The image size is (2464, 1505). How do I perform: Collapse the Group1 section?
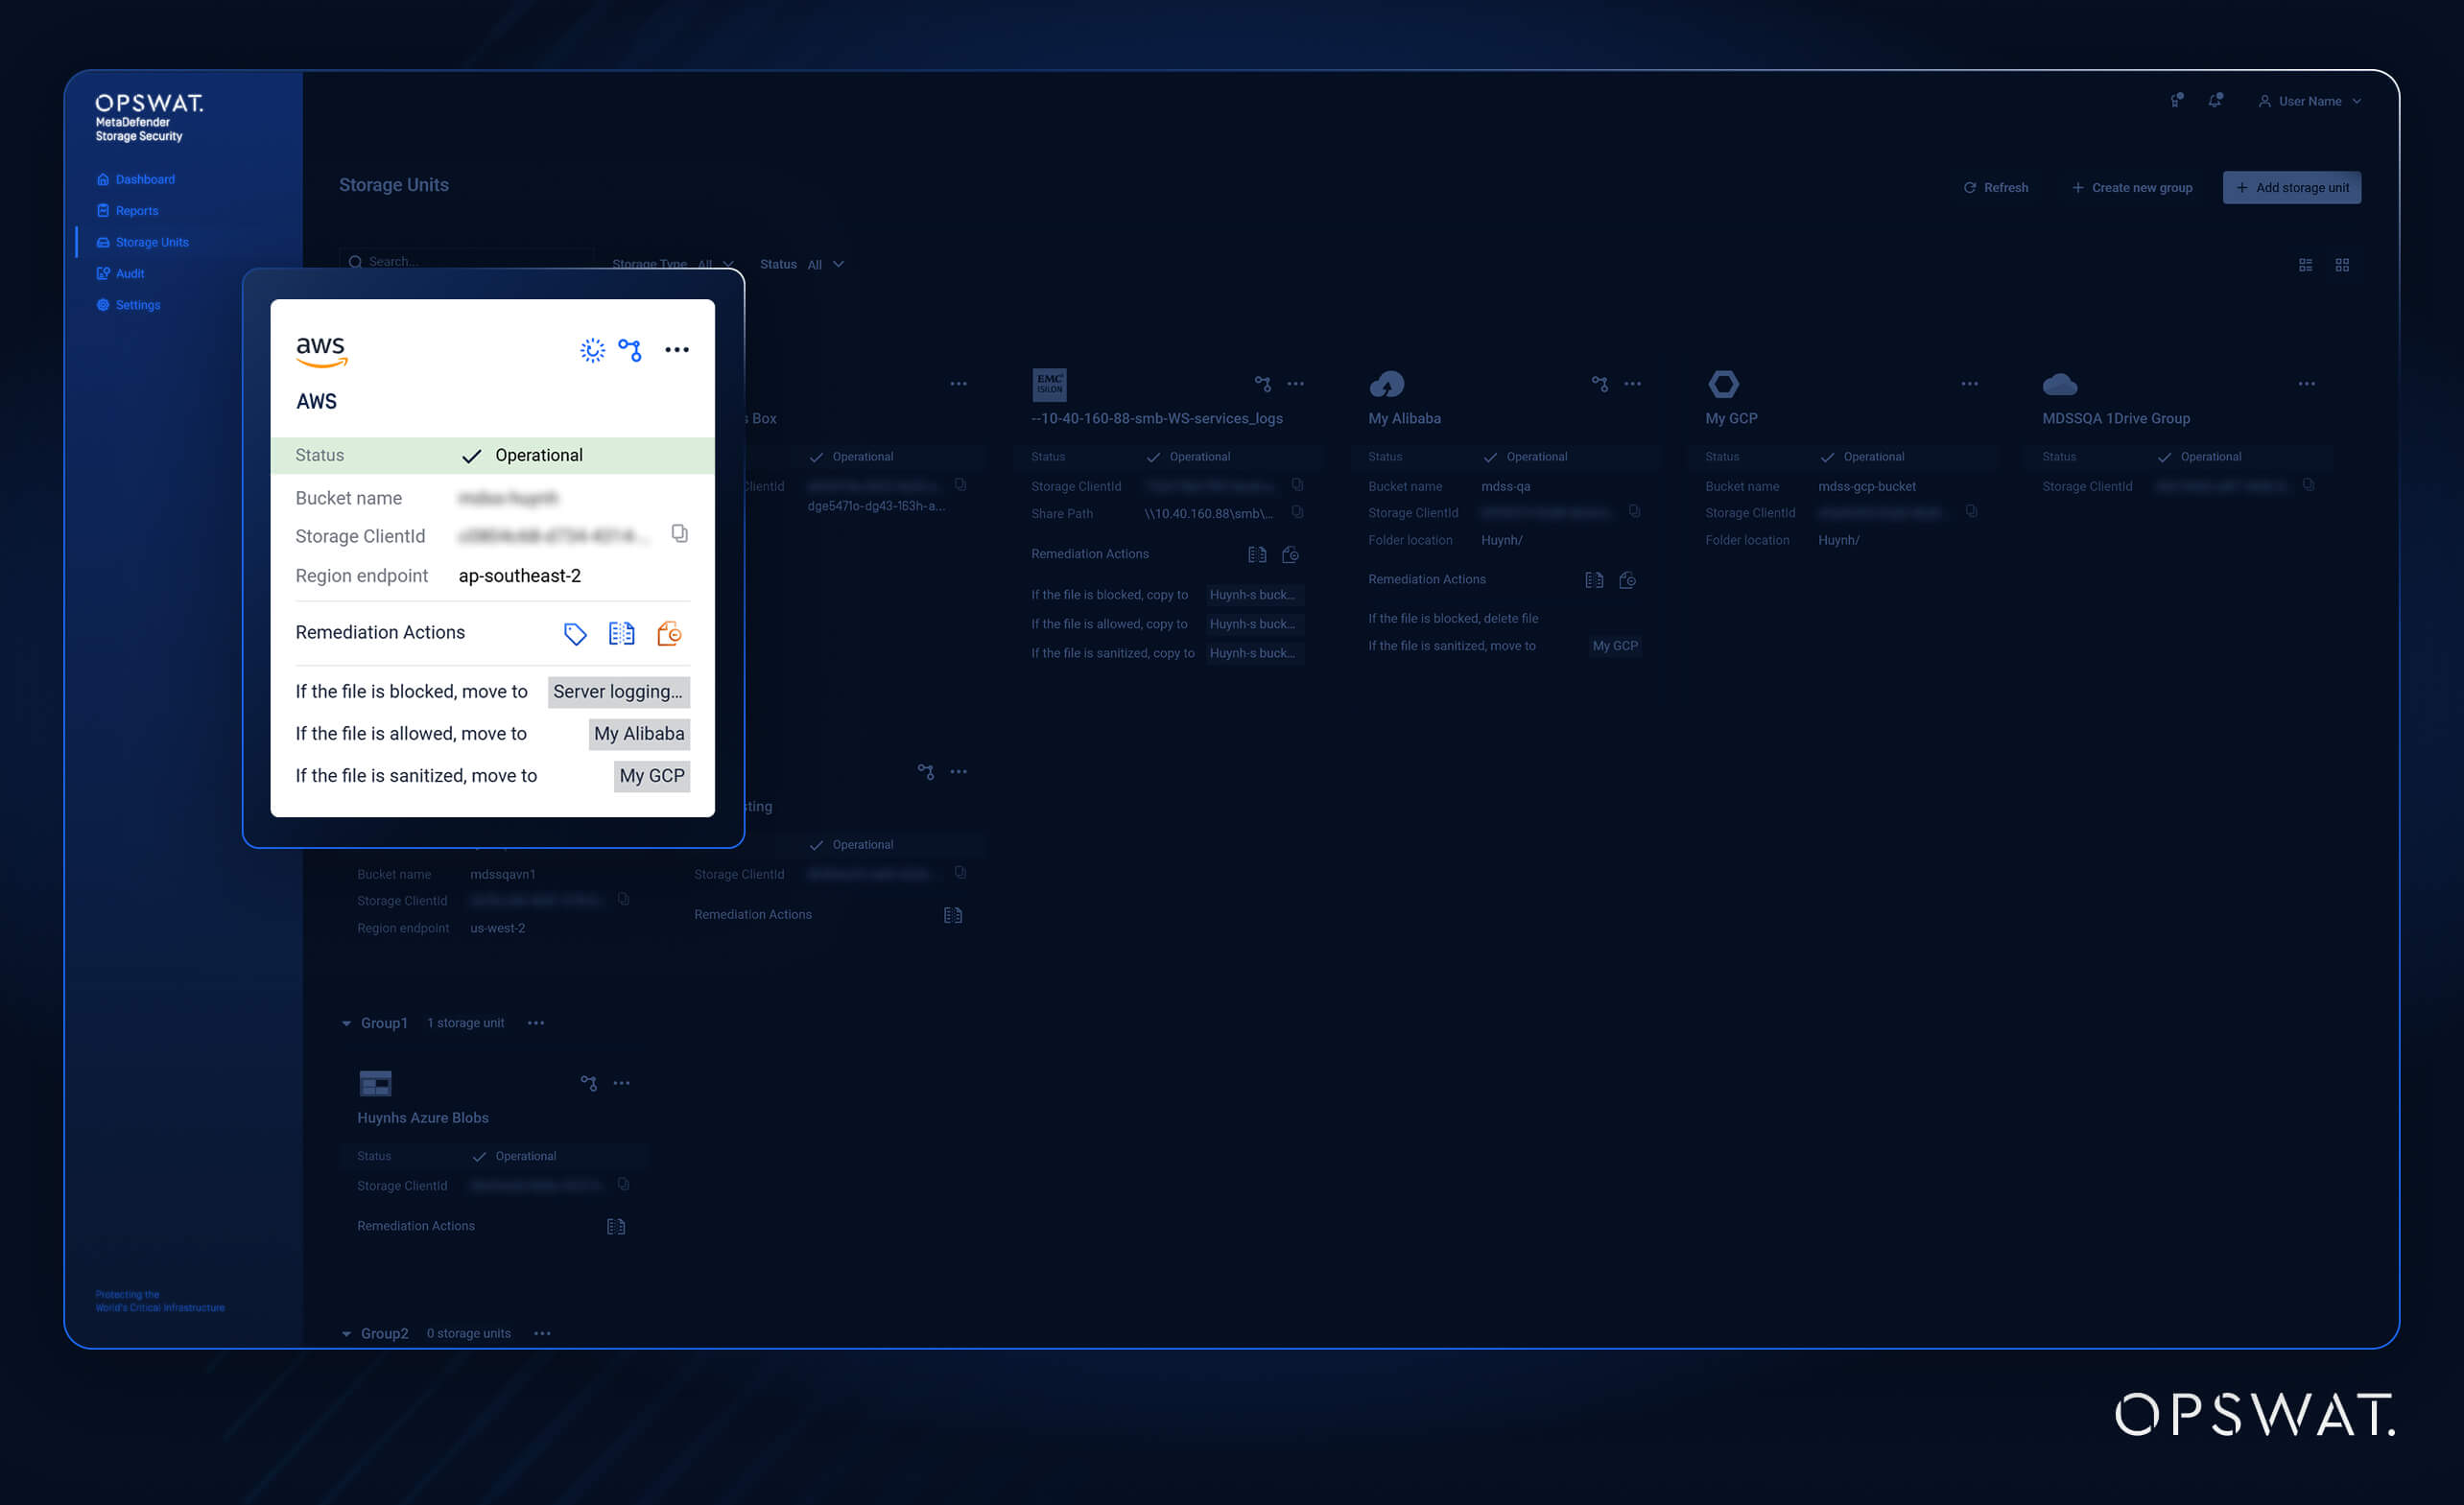point(345,1022)
